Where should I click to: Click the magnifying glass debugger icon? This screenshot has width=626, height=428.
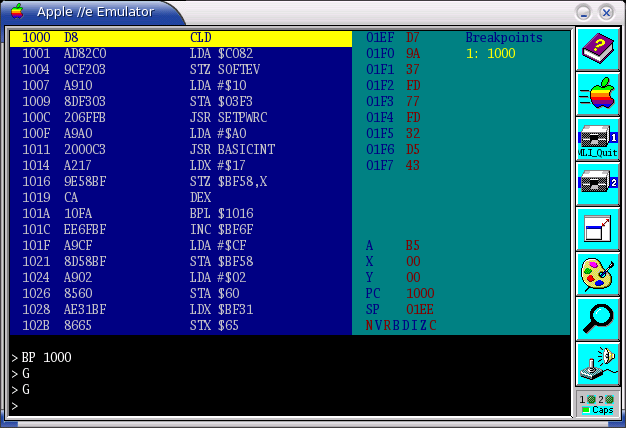[x=598, y=319]
